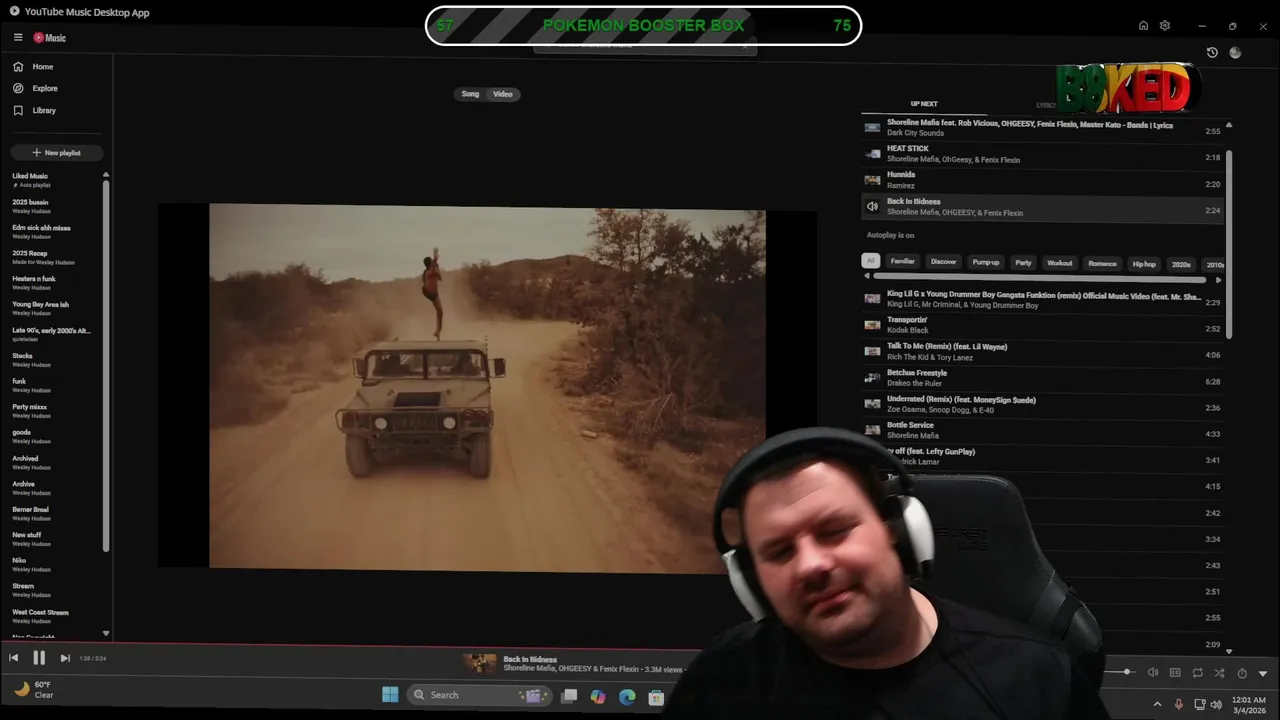Open the history clock icon
1280x720 pixels.
click(1212, 53)
